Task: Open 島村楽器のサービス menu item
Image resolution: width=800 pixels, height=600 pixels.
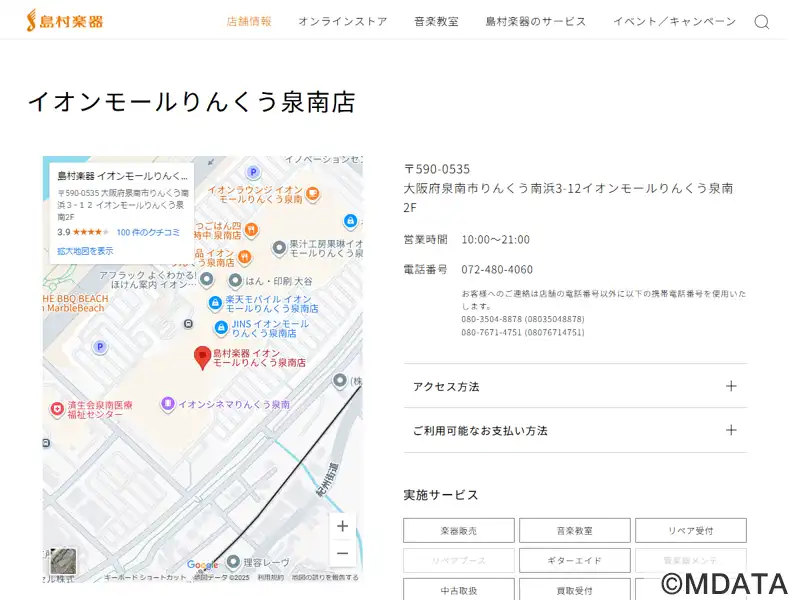Action: [x=536, y=21]
